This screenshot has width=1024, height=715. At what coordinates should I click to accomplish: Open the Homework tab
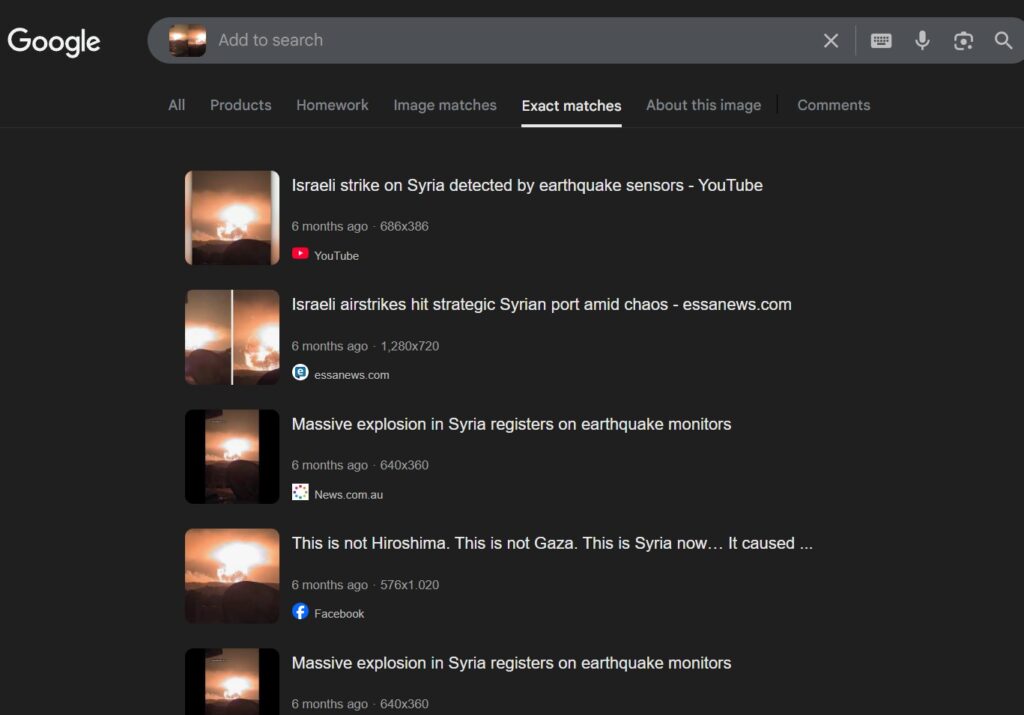(332, 105)
